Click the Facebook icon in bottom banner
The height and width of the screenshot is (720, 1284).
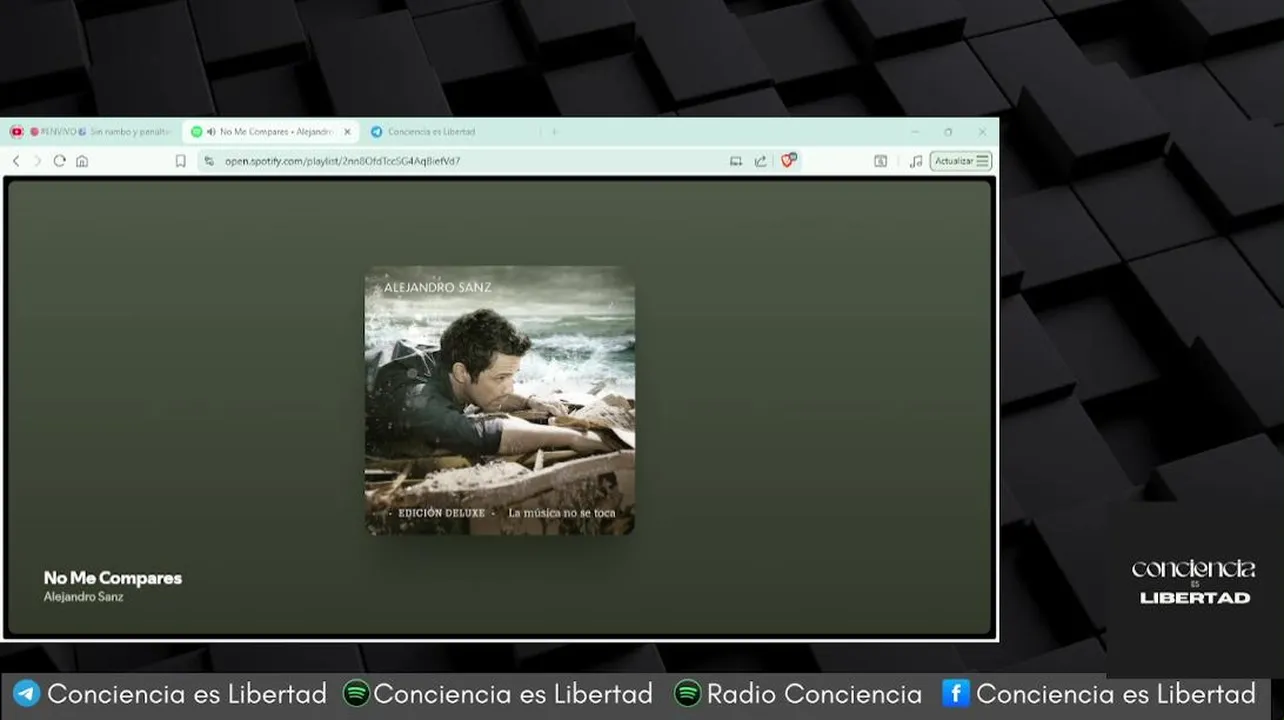coord(956,693)
